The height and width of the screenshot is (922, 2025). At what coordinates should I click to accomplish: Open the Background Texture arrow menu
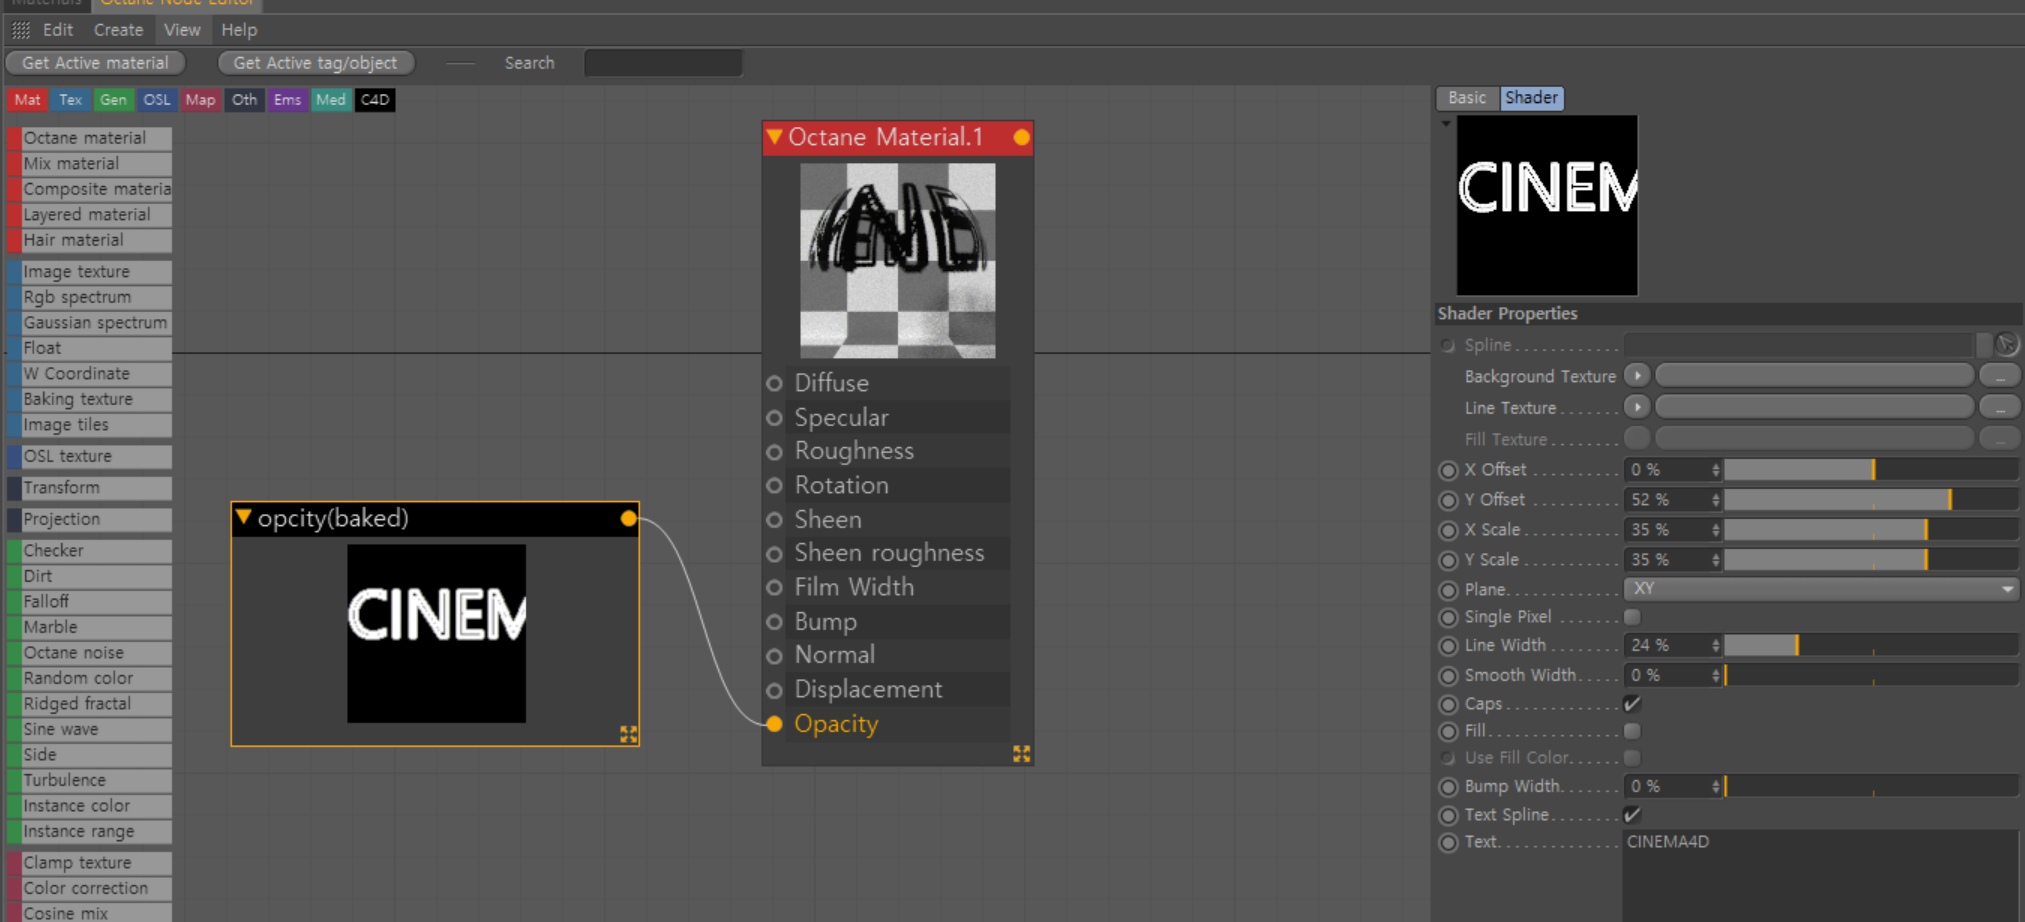1637,376
